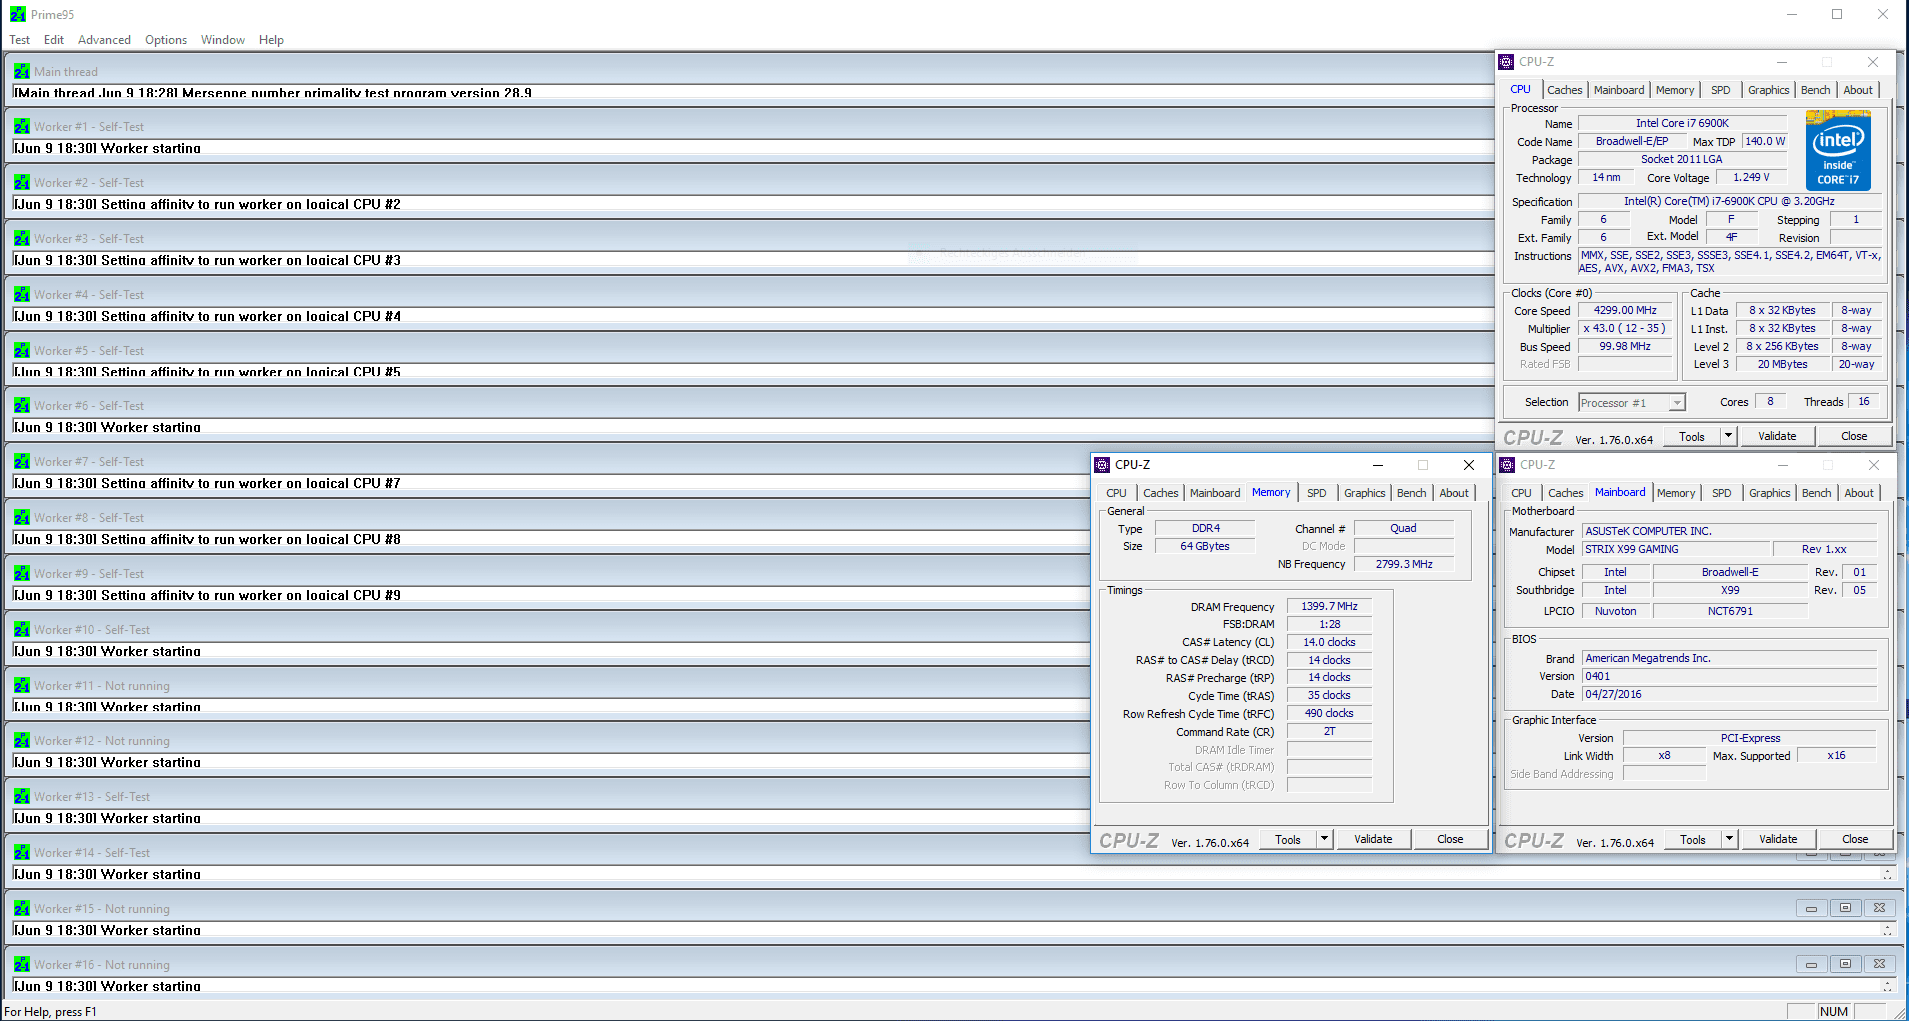Click the Worker #15 Not running window icon
This screenshot has height=1021, width=1909.
pos(22,909)
